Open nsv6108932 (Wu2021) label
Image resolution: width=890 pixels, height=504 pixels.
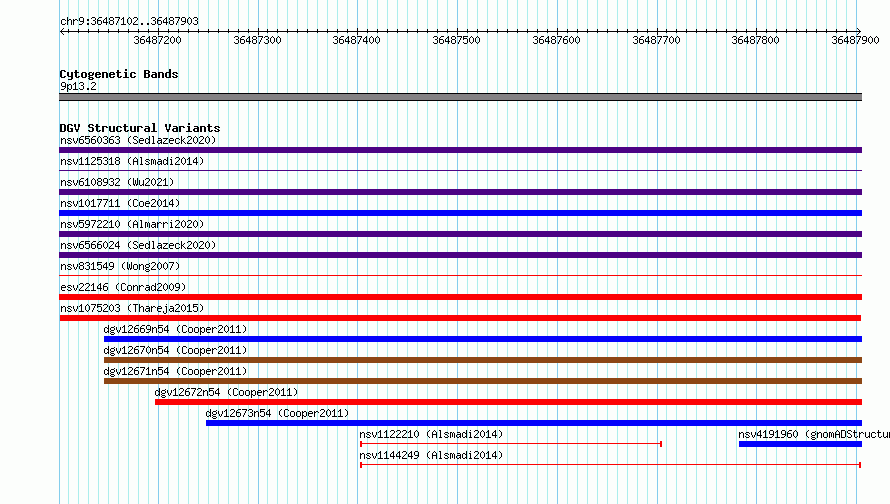pyautogui.click(x=117, y=182)
